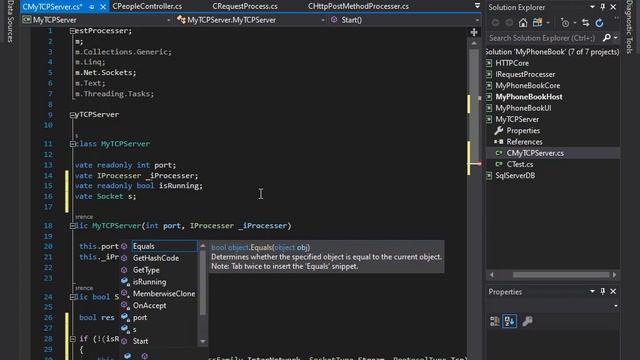Click the method icon beside Start suggestion

(124, 341)
